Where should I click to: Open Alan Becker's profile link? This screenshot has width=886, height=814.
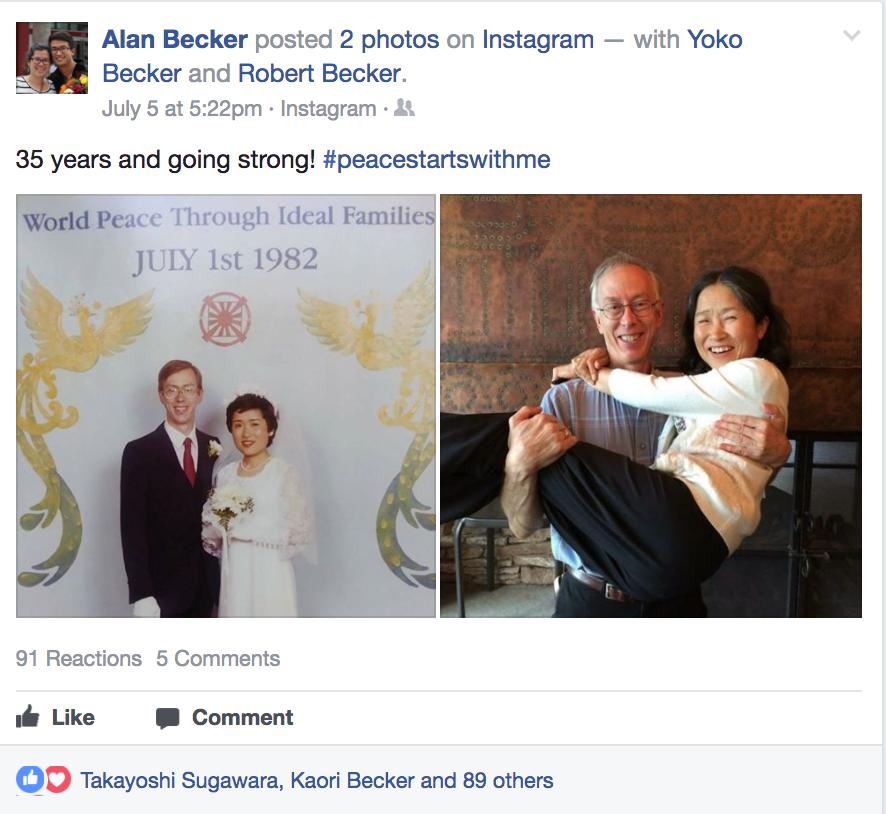[x=174, y=40]
